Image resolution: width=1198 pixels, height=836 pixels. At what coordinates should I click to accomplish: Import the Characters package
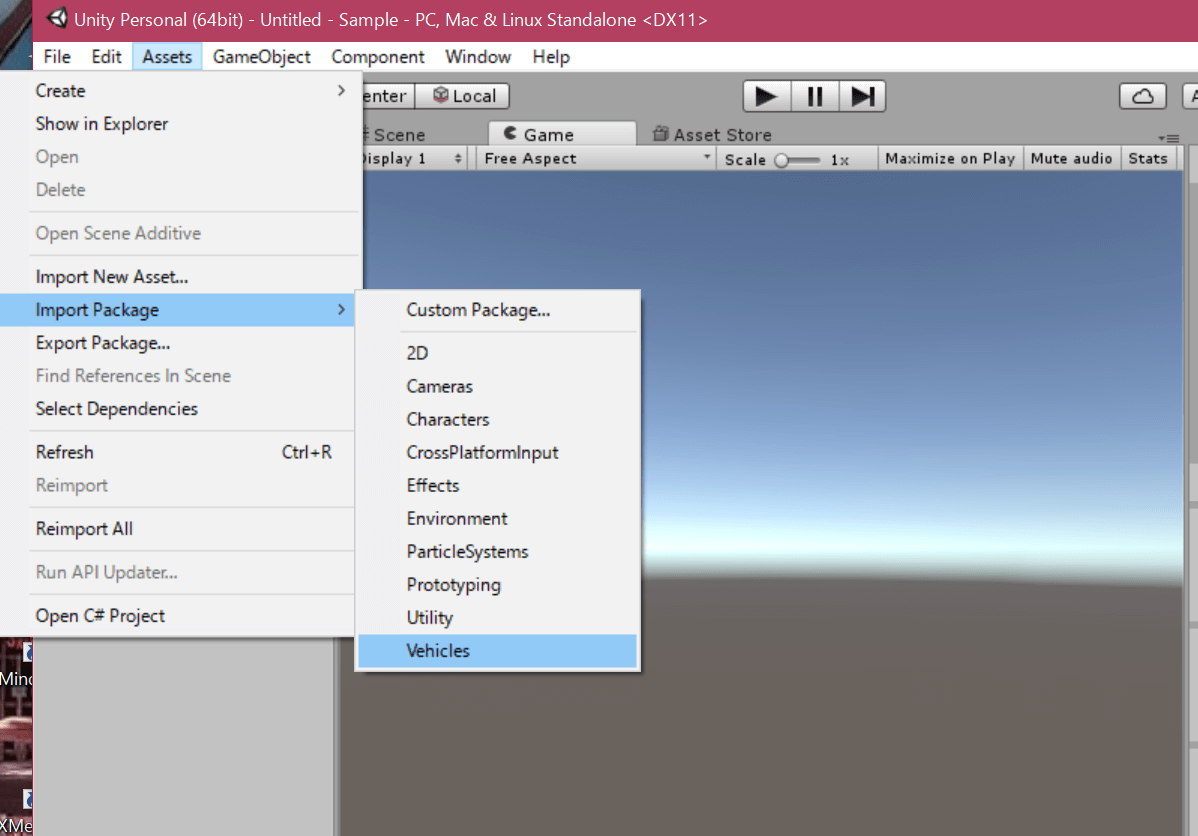click(497, 419)
